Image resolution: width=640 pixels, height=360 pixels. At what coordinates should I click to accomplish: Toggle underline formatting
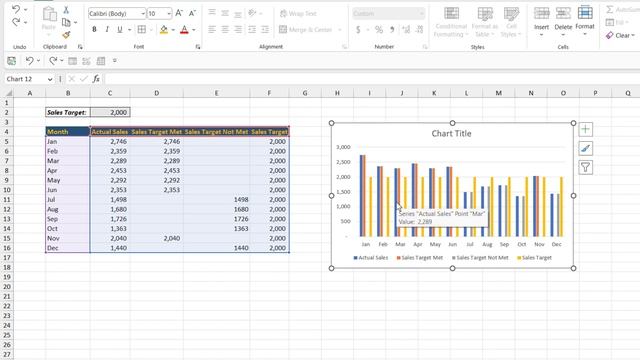pyautogui.click(x=120, y=29)
